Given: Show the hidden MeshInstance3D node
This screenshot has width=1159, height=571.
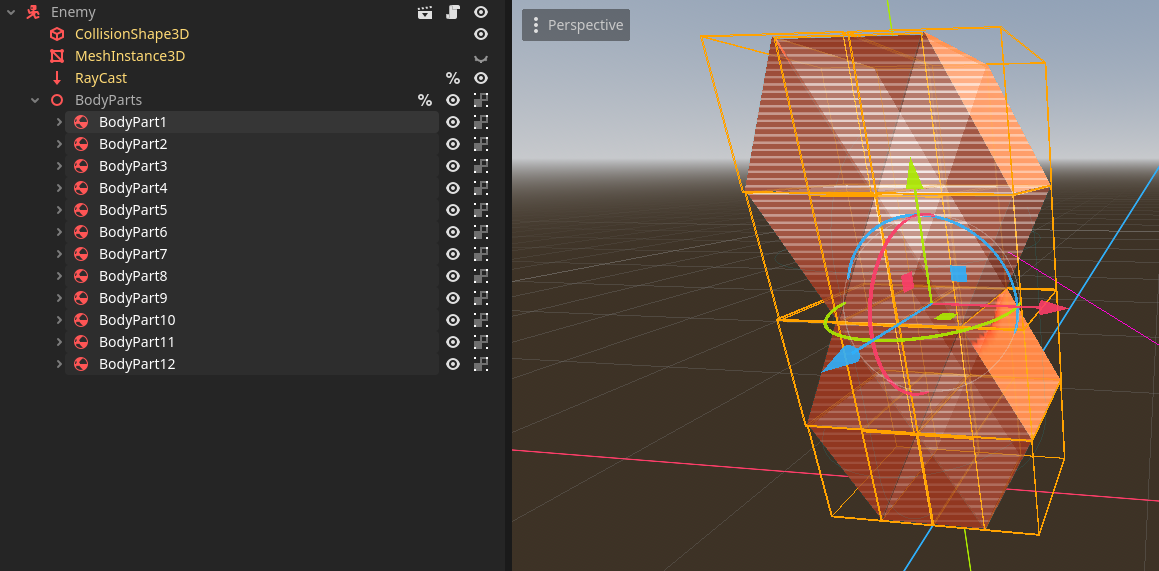Looking at the screenshot, I should point(481,57).
